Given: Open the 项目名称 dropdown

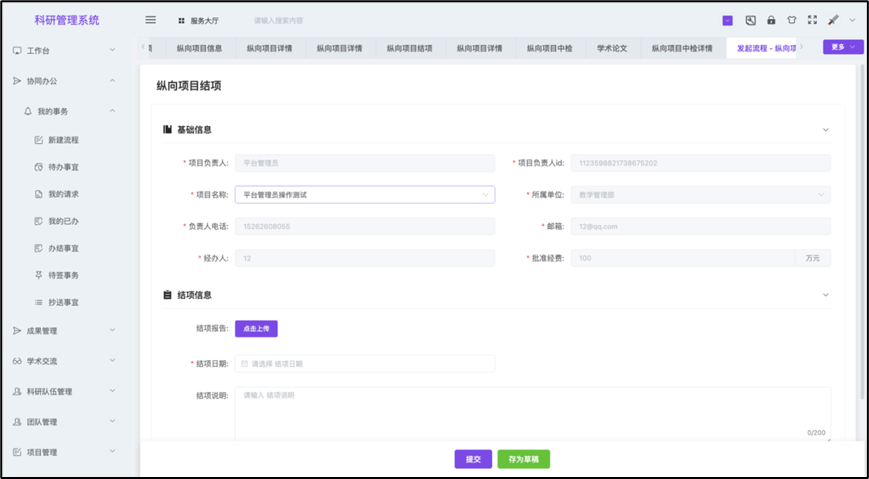Looking at the screenshot, I should point(364,195).
